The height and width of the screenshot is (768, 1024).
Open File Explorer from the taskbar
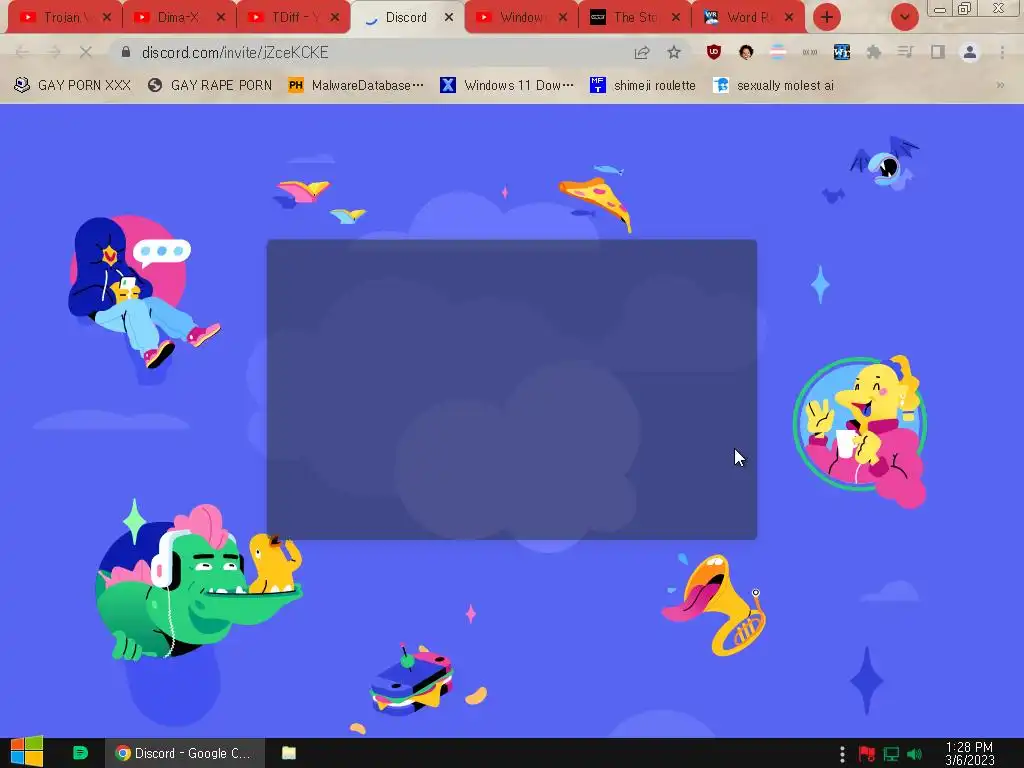pyautogui.click(x=289, y=753)
